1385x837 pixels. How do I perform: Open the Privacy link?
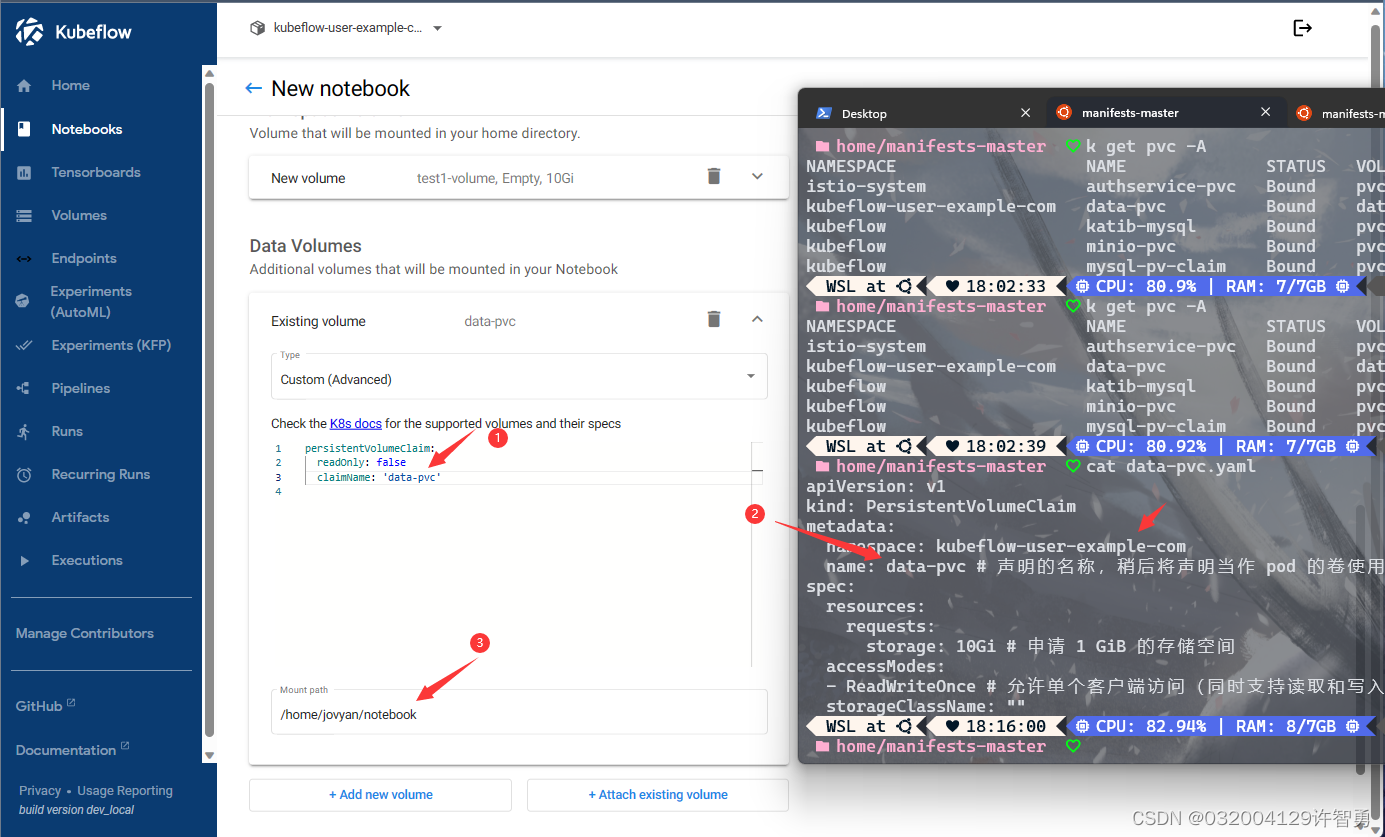coord(40,791)
